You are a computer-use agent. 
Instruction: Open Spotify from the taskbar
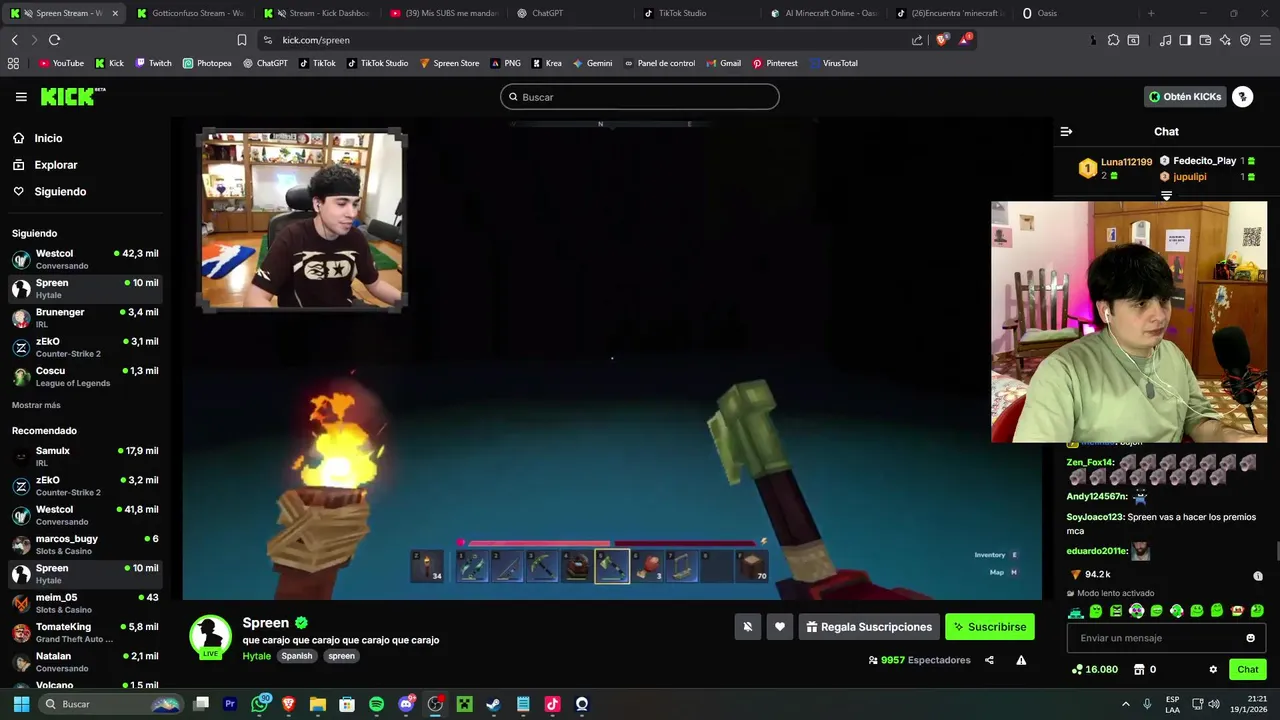click(376, 704)
